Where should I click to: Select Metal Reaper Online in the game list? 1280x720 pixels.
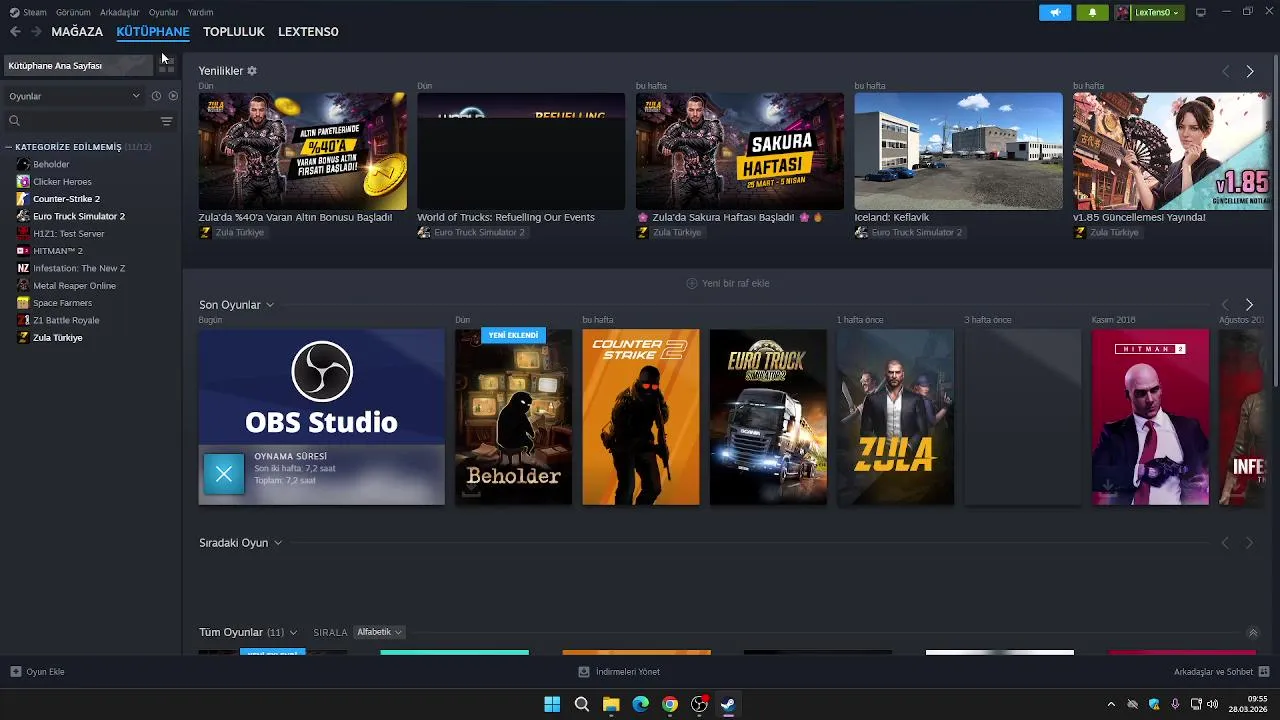(x=74, y=286)
